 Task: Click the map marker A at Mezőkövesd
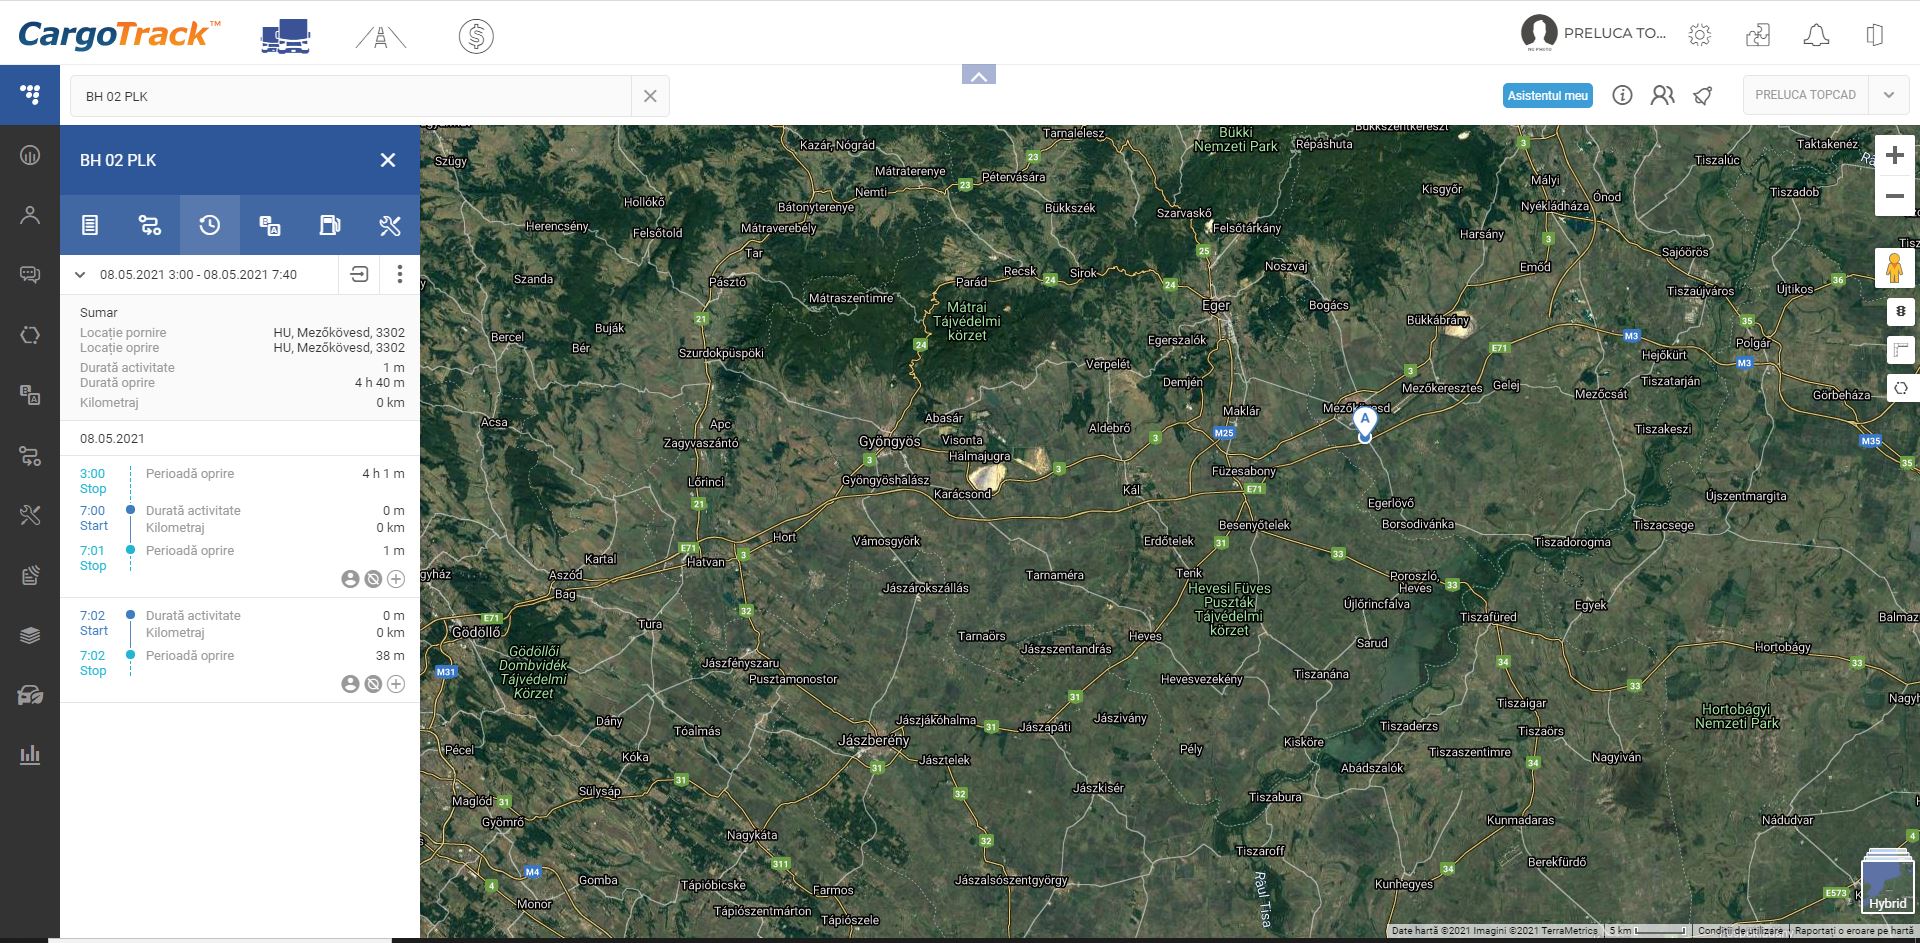1364,422
